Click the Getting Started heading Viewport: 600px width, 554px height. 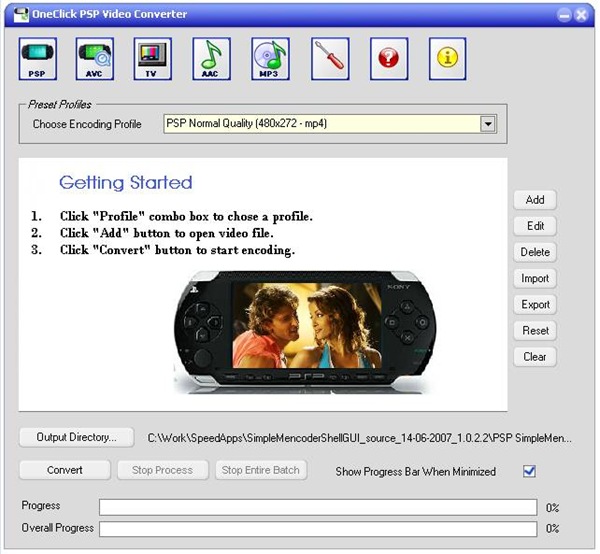coord(126,183)
